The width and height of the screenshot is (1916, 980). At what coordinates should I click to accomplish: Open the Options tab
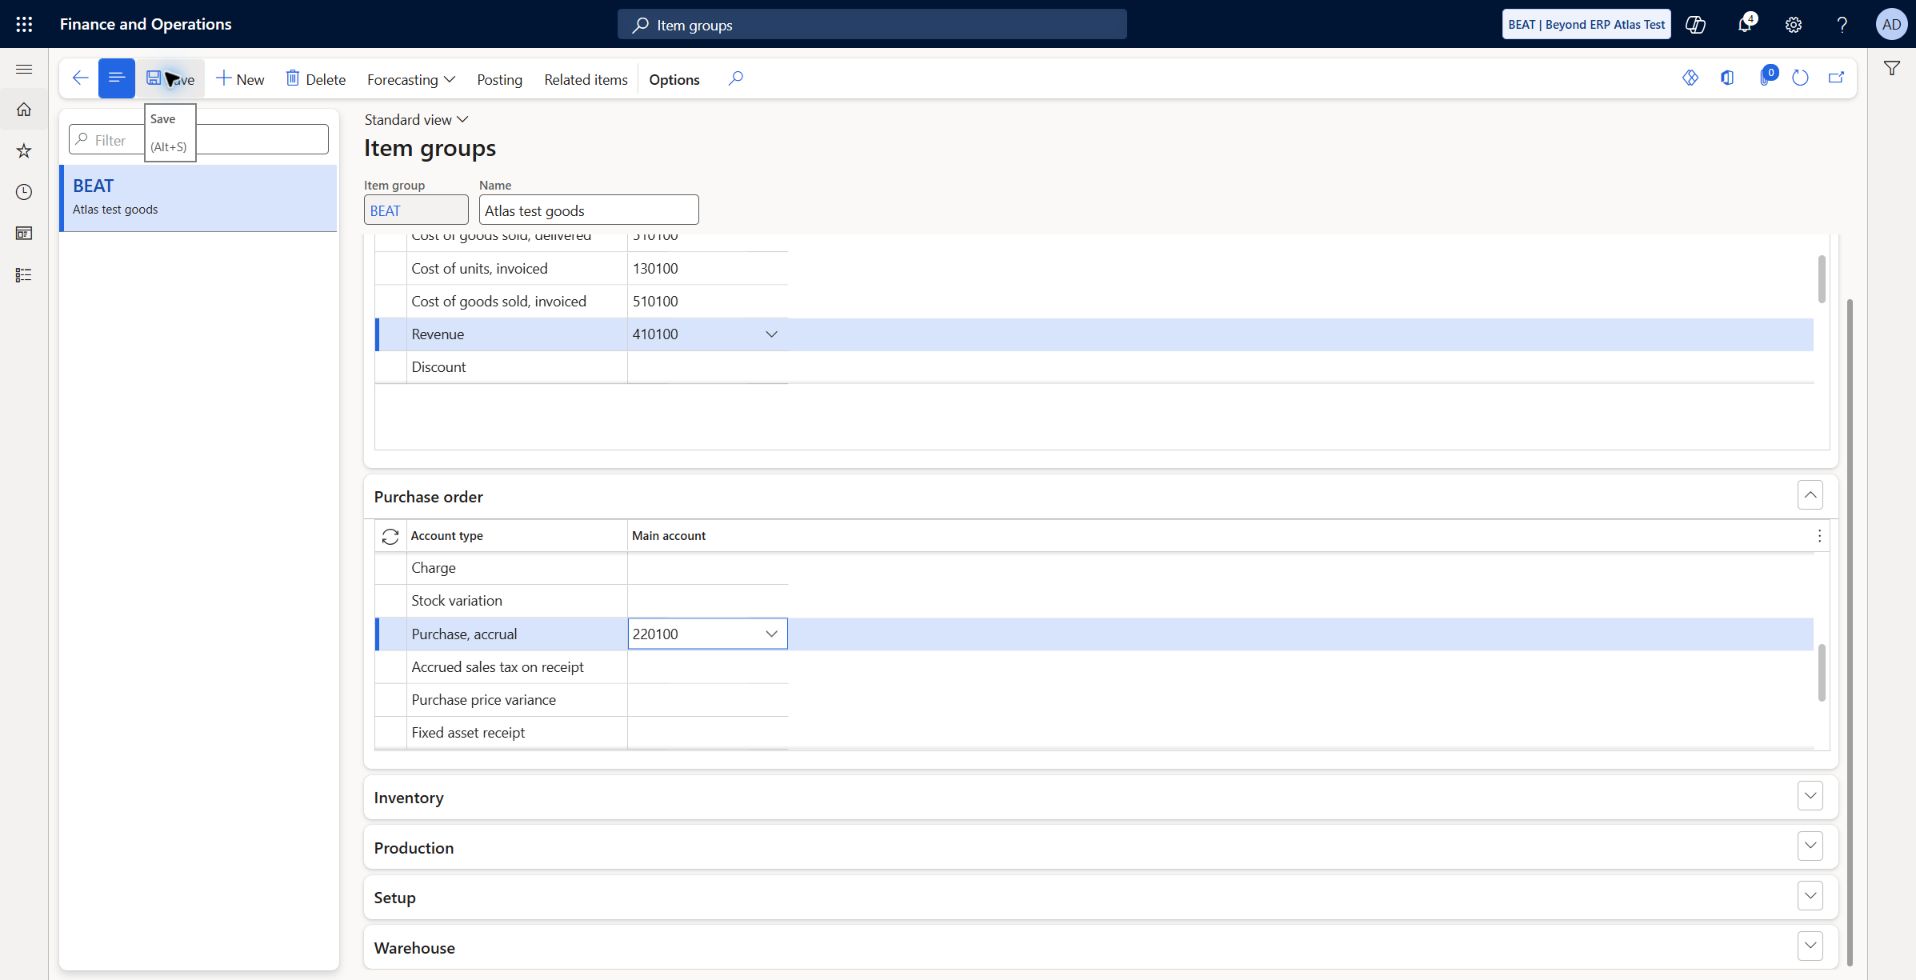[x=674, y=79]
